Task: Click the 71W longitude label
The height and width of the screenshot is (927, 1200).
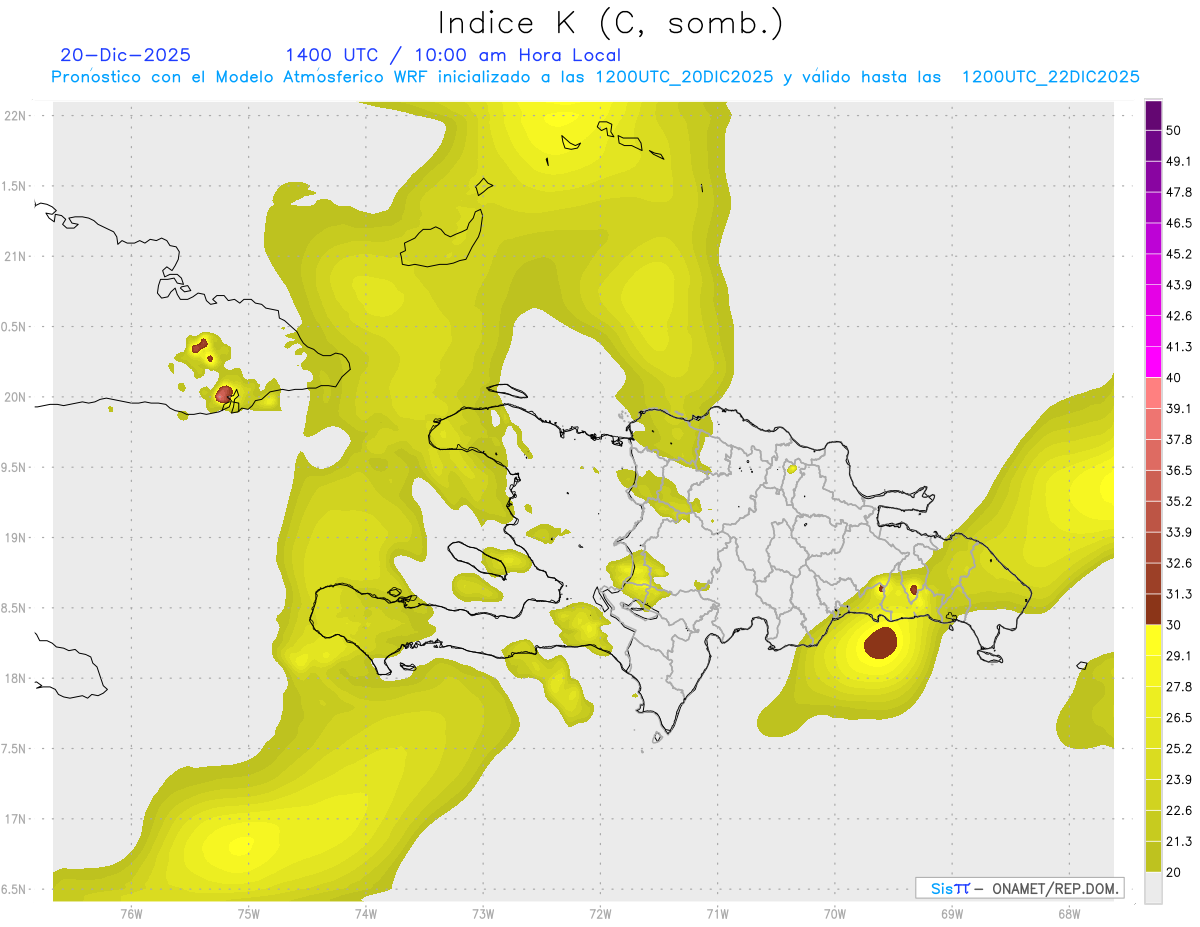Action: pos(717,913)
